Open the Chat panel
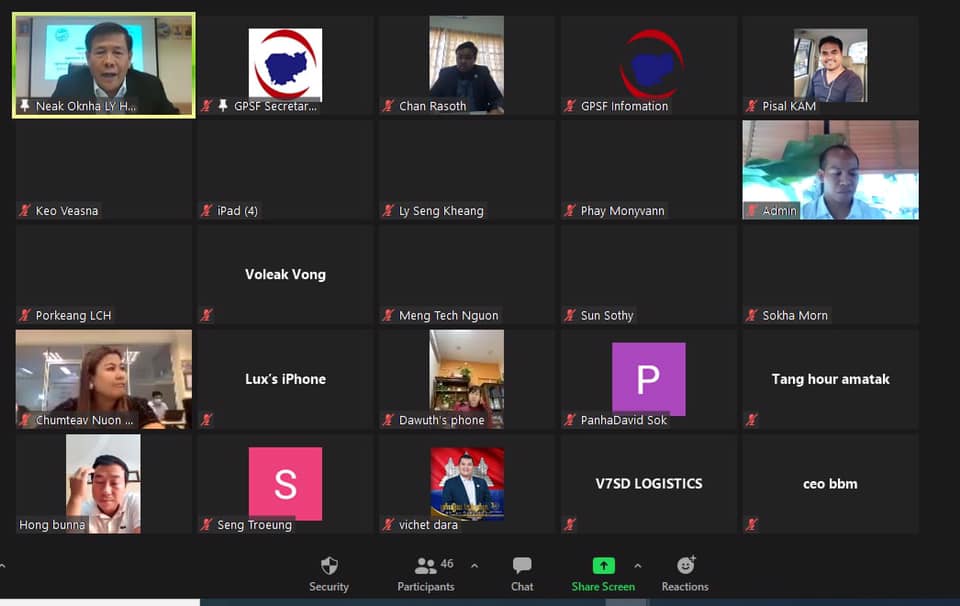Screen dimensions: 960x606 [x=522, y=573]
